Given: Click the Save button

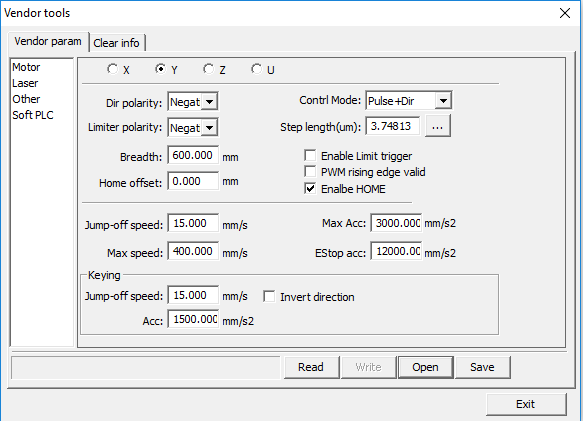Looking at the screenshot, I should point(482,367).
